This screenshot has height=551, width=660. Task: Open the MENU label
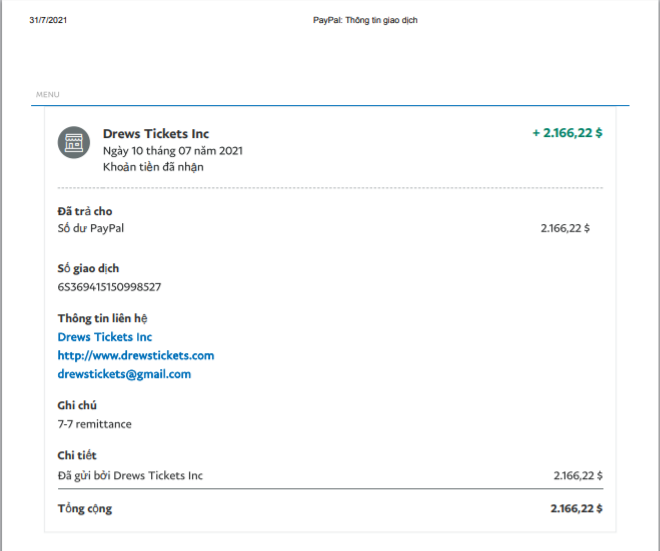pyautogui.click(x=48, y=95)
